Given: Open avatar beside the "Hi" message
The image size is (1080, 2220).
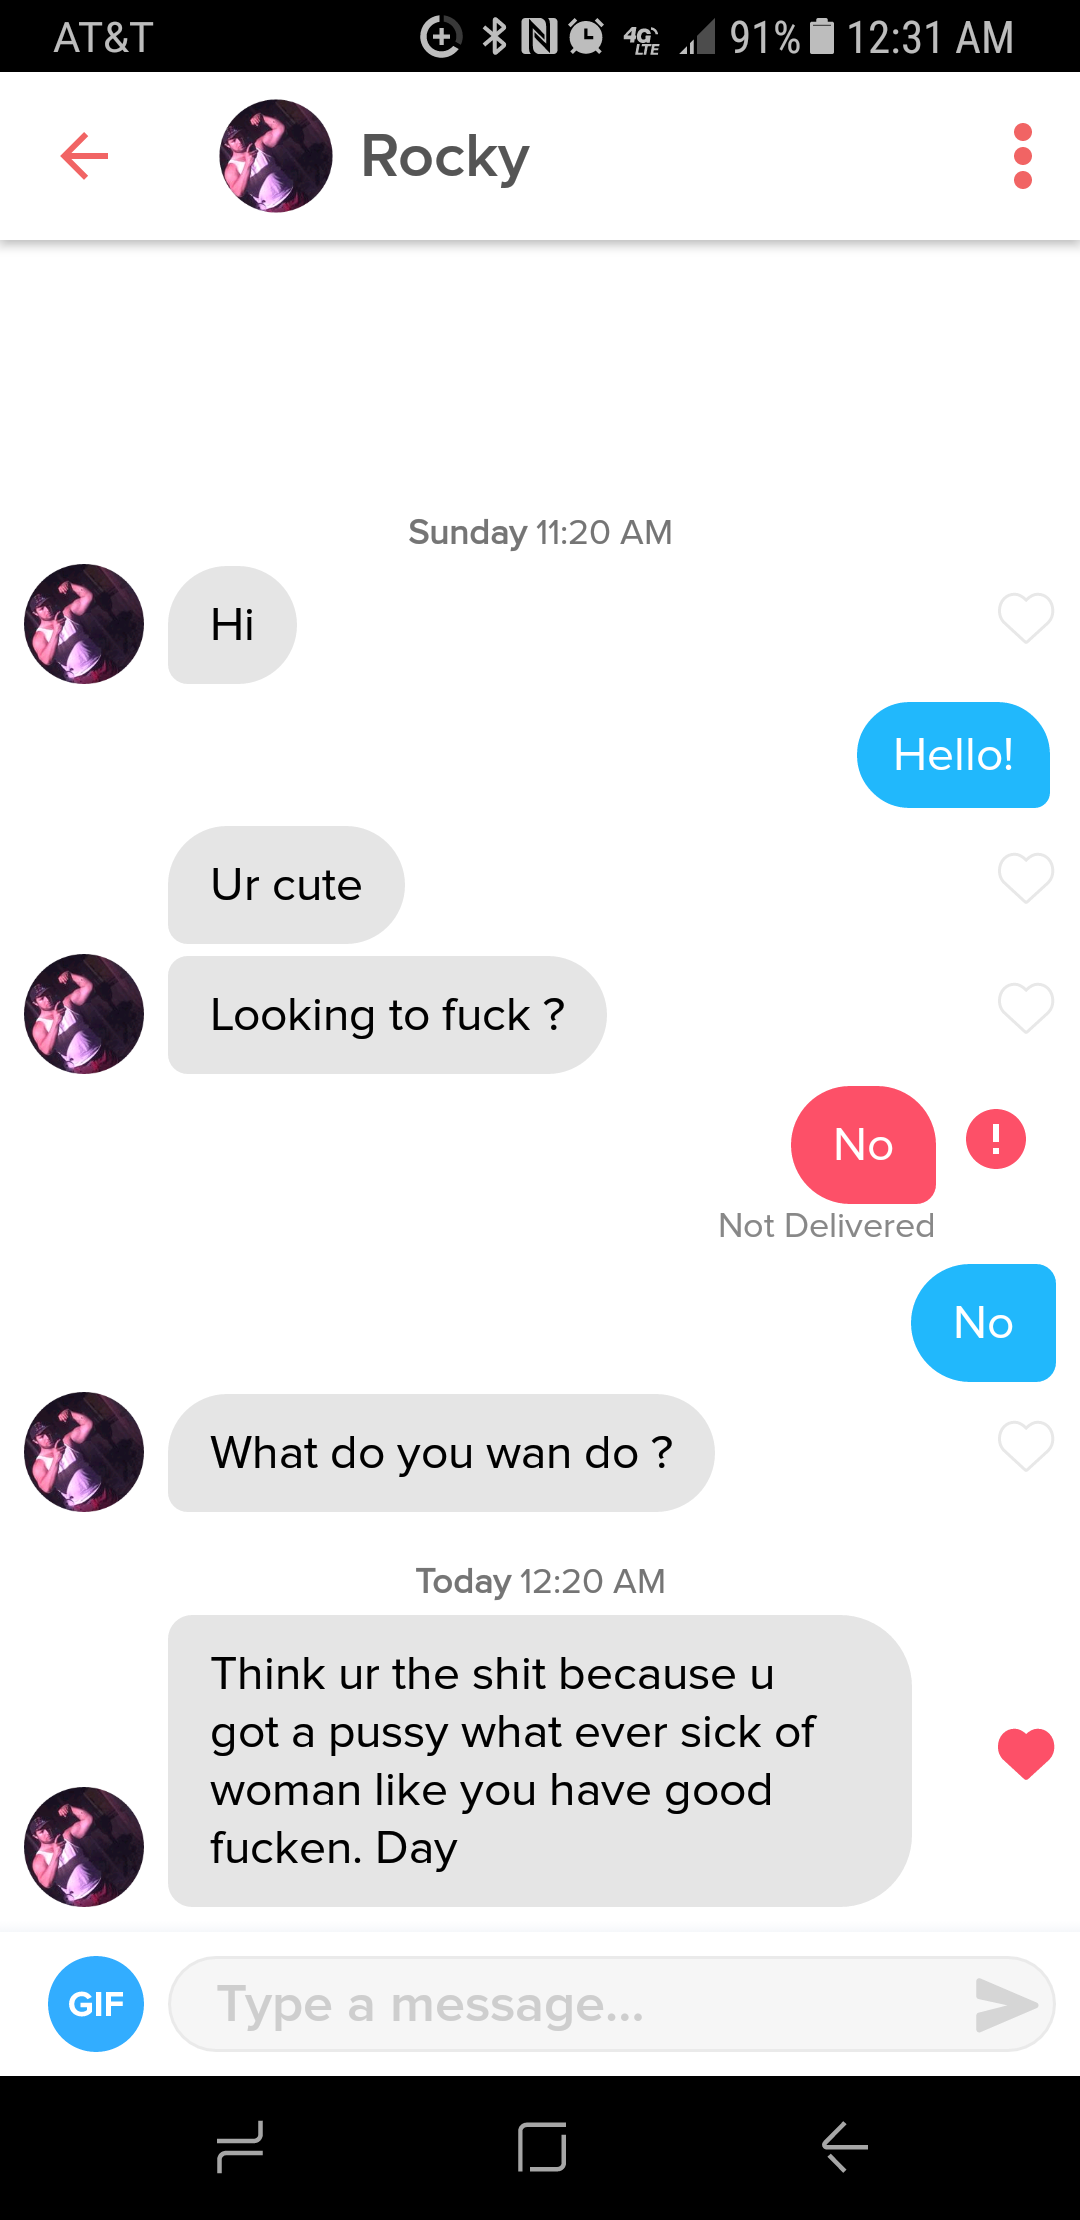Looking at the screenshot, I should tap(84, 624).
